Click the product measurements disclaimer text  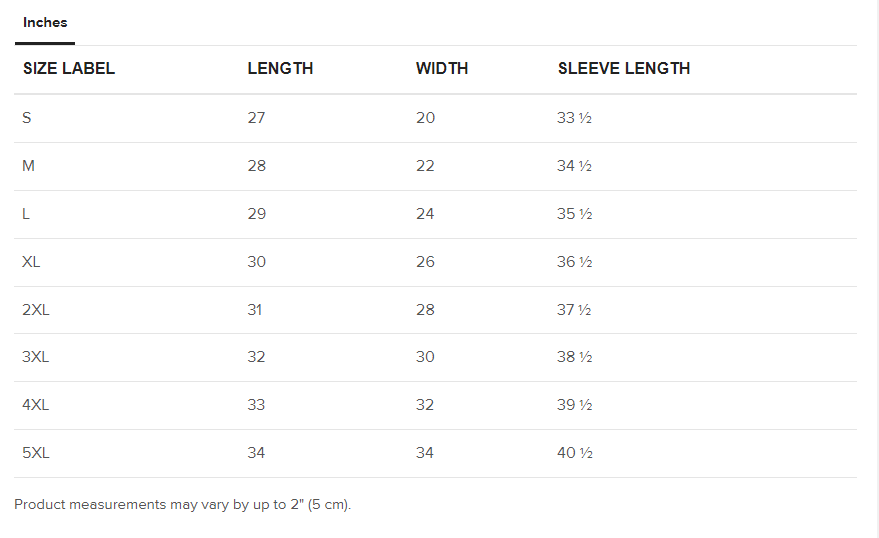(x=183, y=505)
